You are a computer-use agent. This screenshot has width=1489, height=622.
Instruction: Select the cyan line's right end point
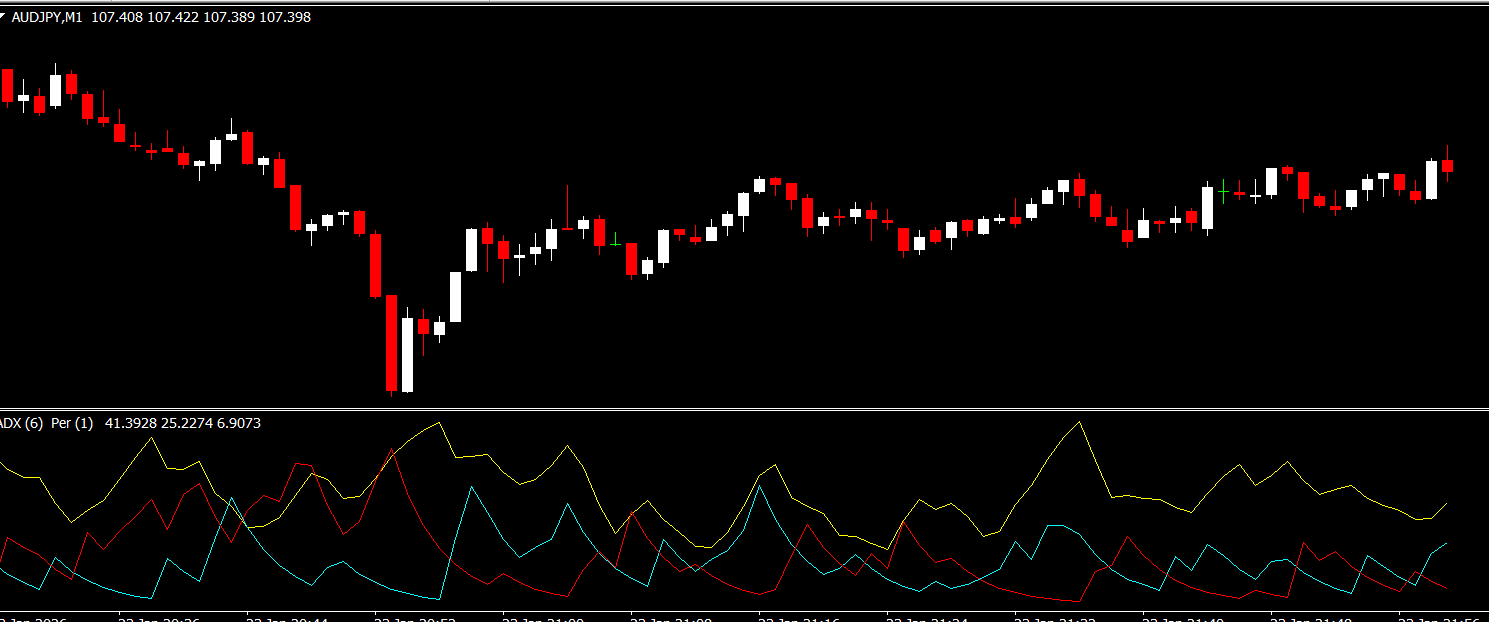click(1446, 544)
